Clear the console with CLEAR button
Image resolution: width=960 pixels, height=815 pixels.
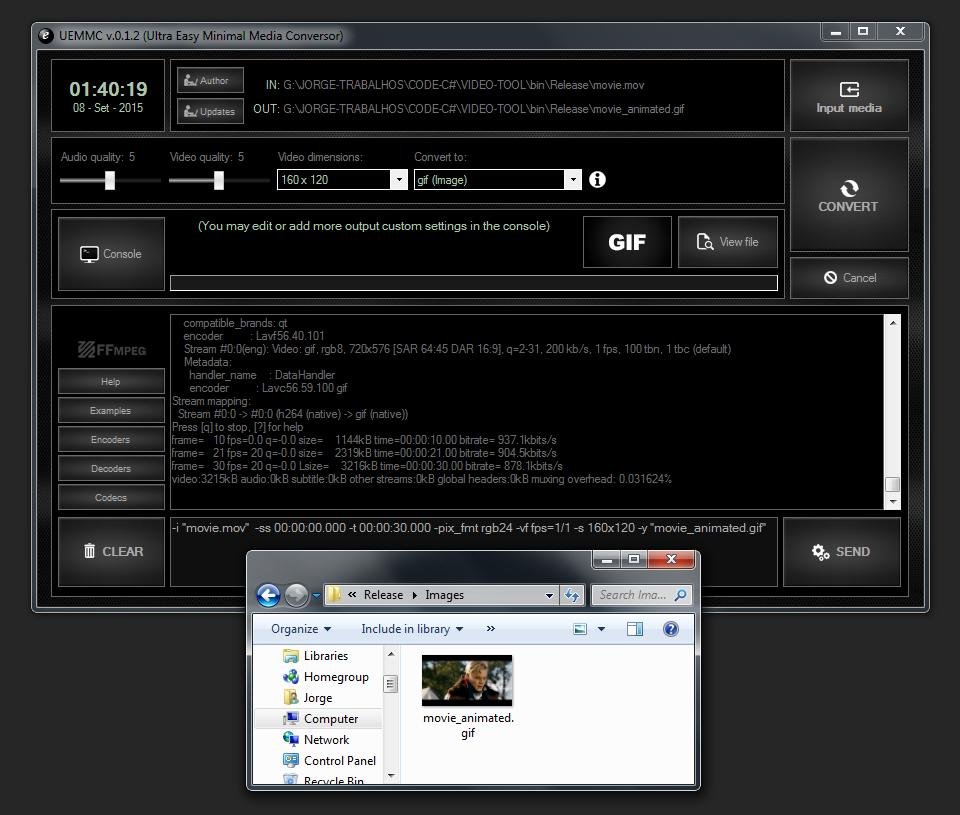point(111,552)
